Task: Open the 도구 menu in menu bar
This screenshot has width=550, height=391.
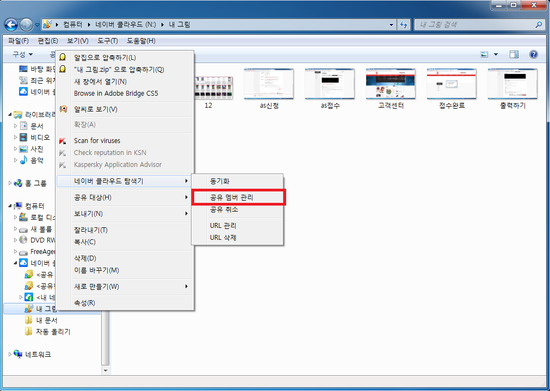Action: point(107,41)
